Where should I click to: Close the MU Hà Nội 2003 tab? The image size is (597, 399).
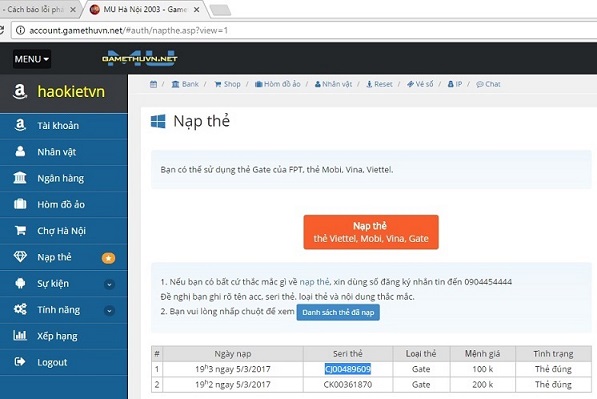[x=196, y=10]
